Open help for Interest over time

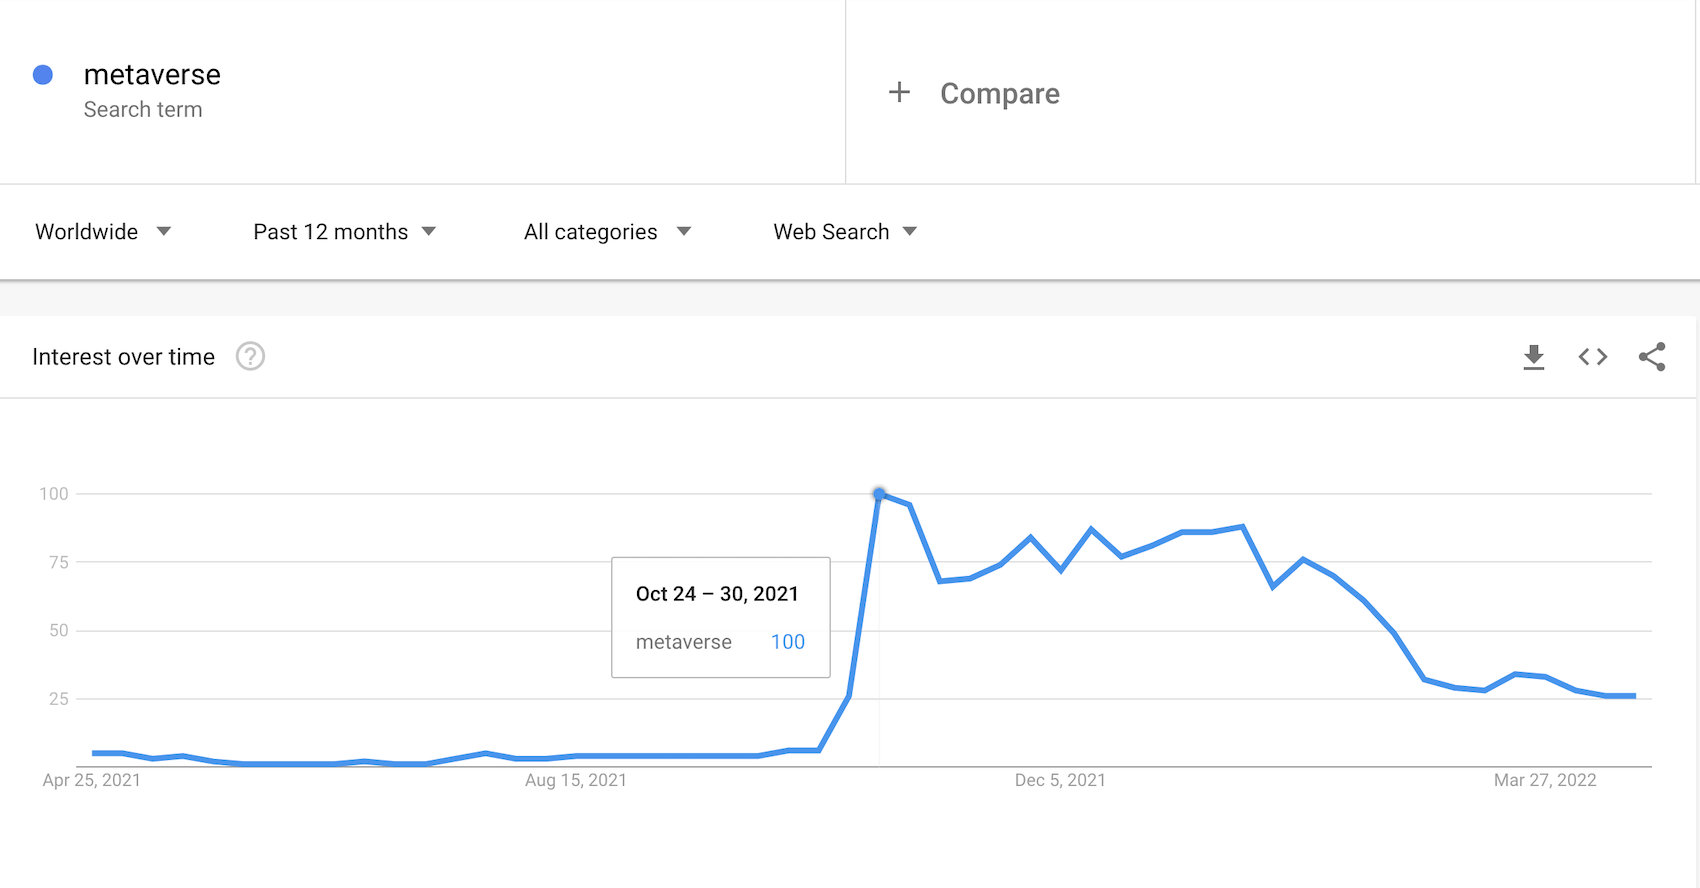pyautogui.click(x=250, y=357)
